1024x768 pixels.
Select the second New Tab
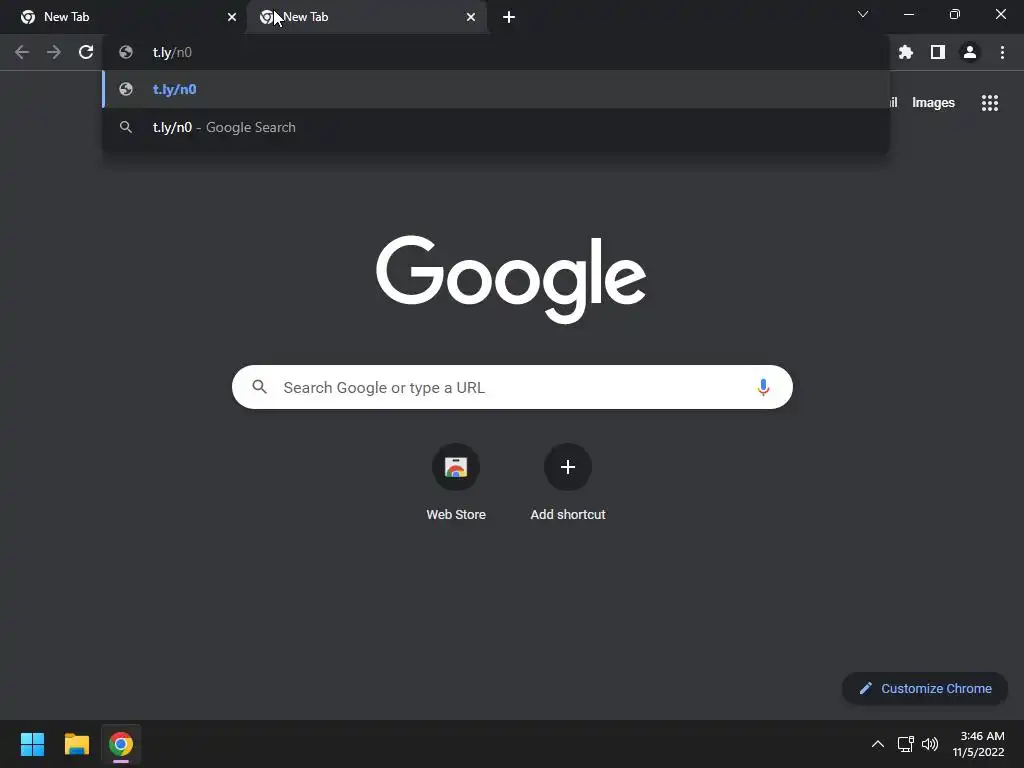366,17
